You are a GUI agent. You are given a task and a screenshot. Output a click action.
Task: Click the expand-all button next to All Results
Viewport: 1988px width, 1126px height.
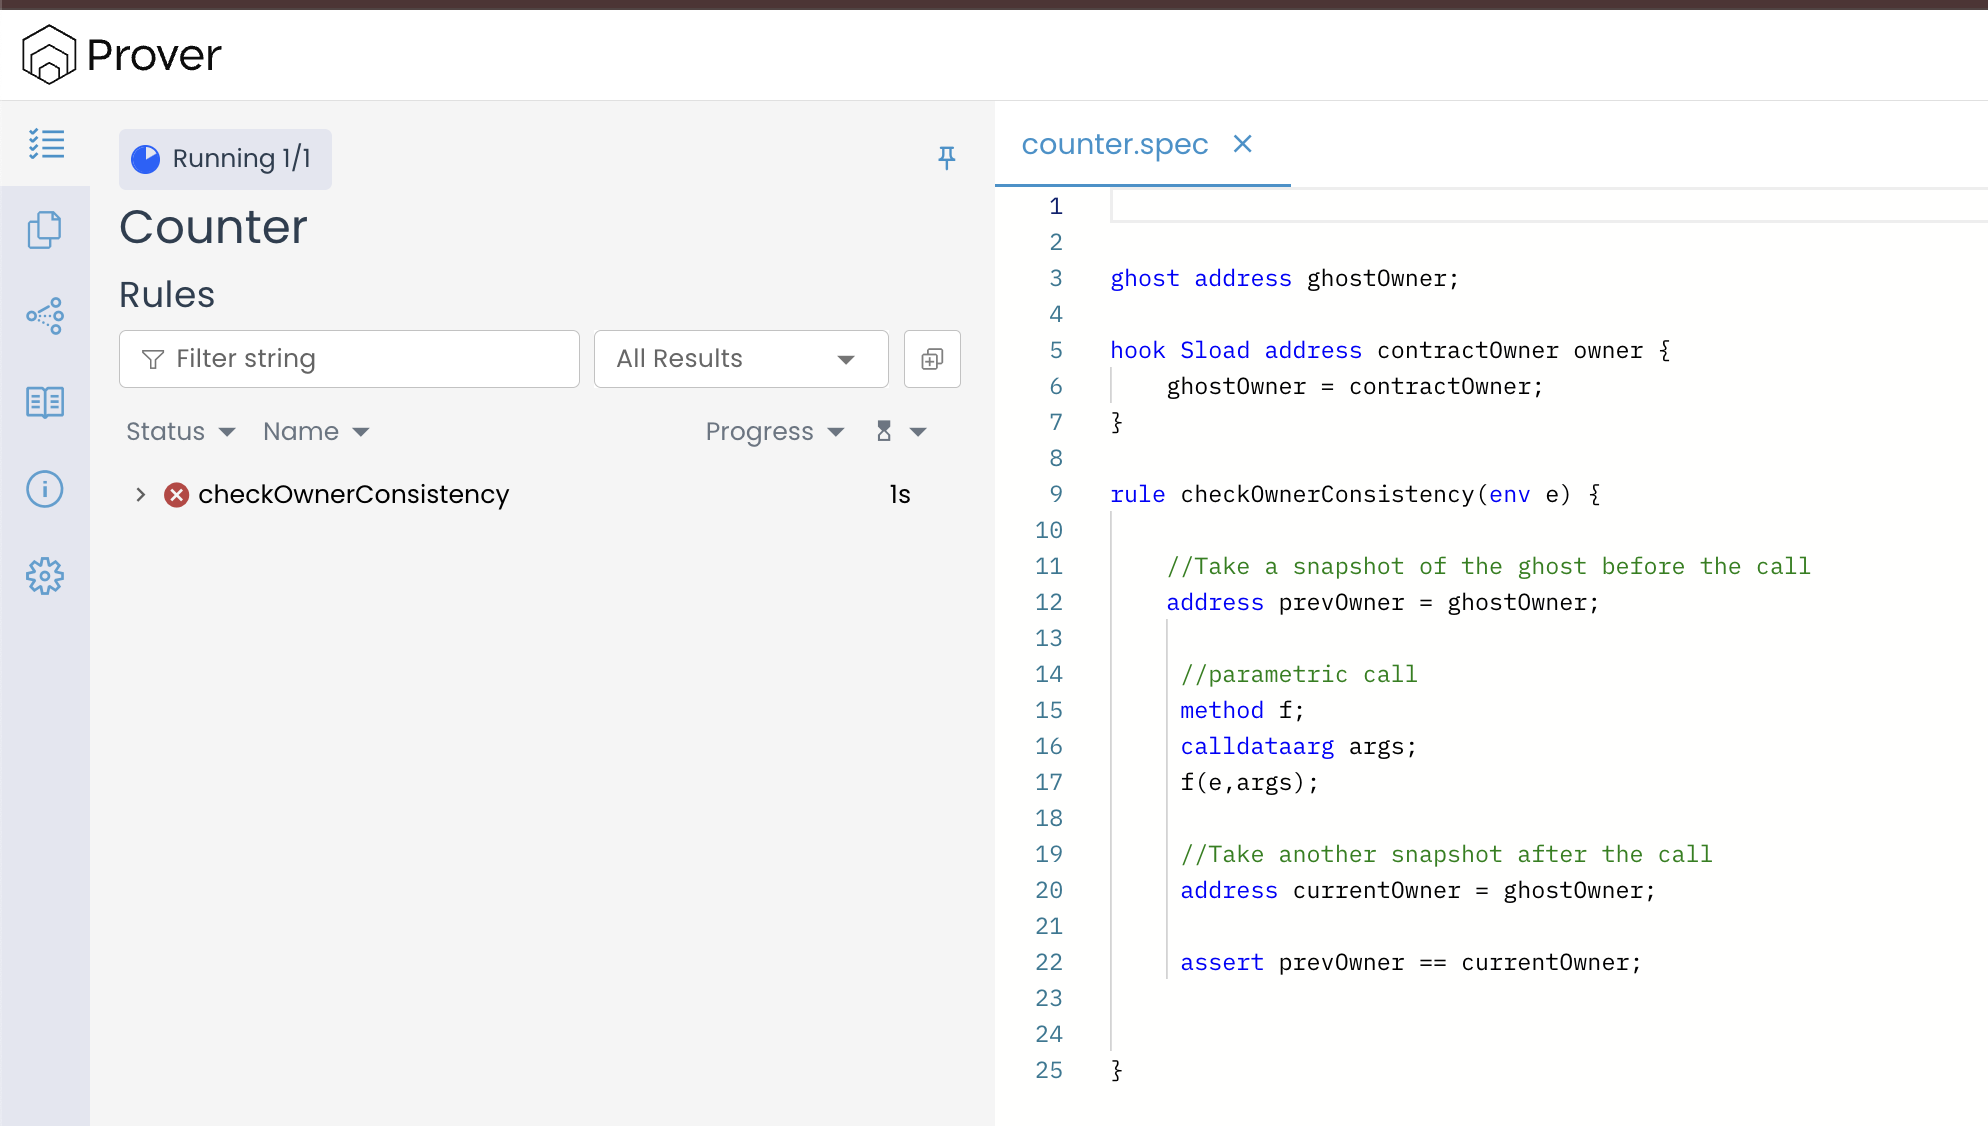932,359
